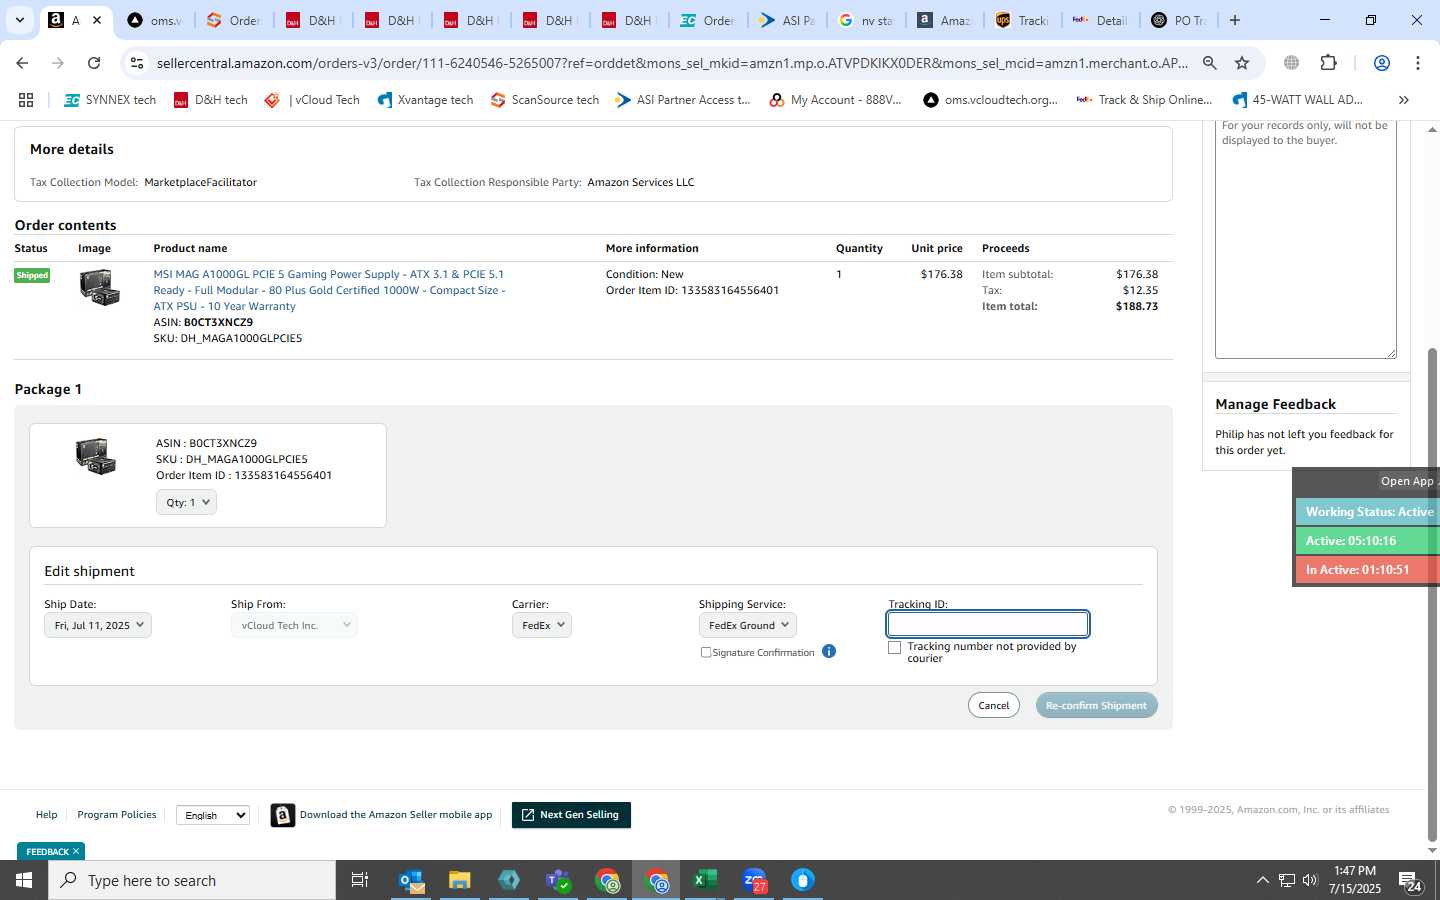Click the Windows search box

[x=192, y=880]
